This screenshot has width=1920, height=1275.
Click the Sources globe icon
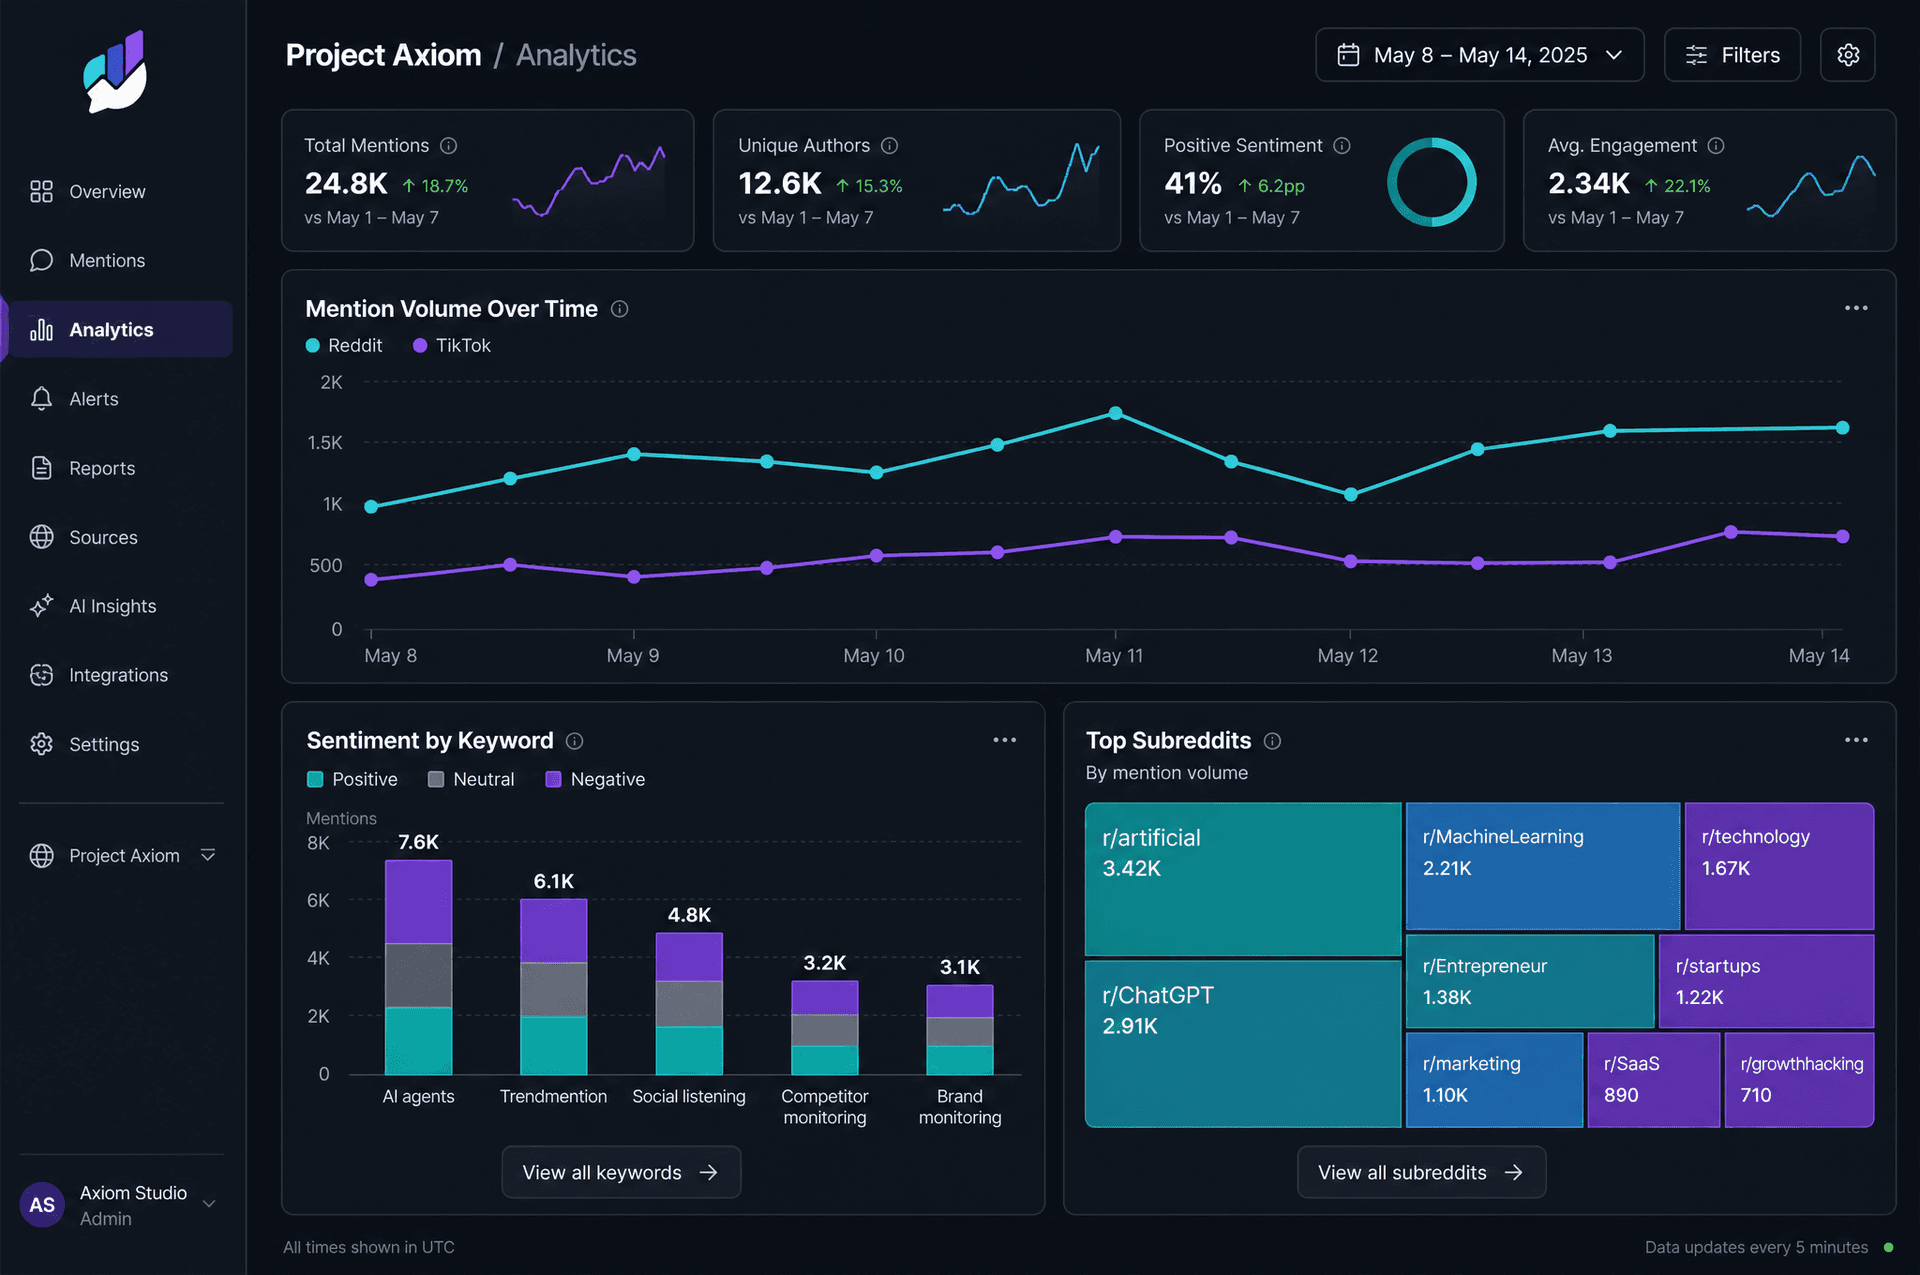pos(41,536)
